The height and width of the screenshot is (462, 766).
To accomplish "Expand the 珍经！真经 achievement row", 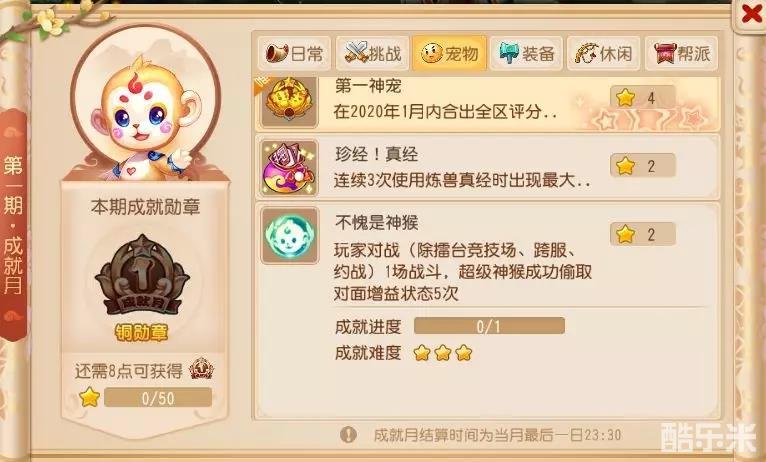I will (x=488, y=168).
